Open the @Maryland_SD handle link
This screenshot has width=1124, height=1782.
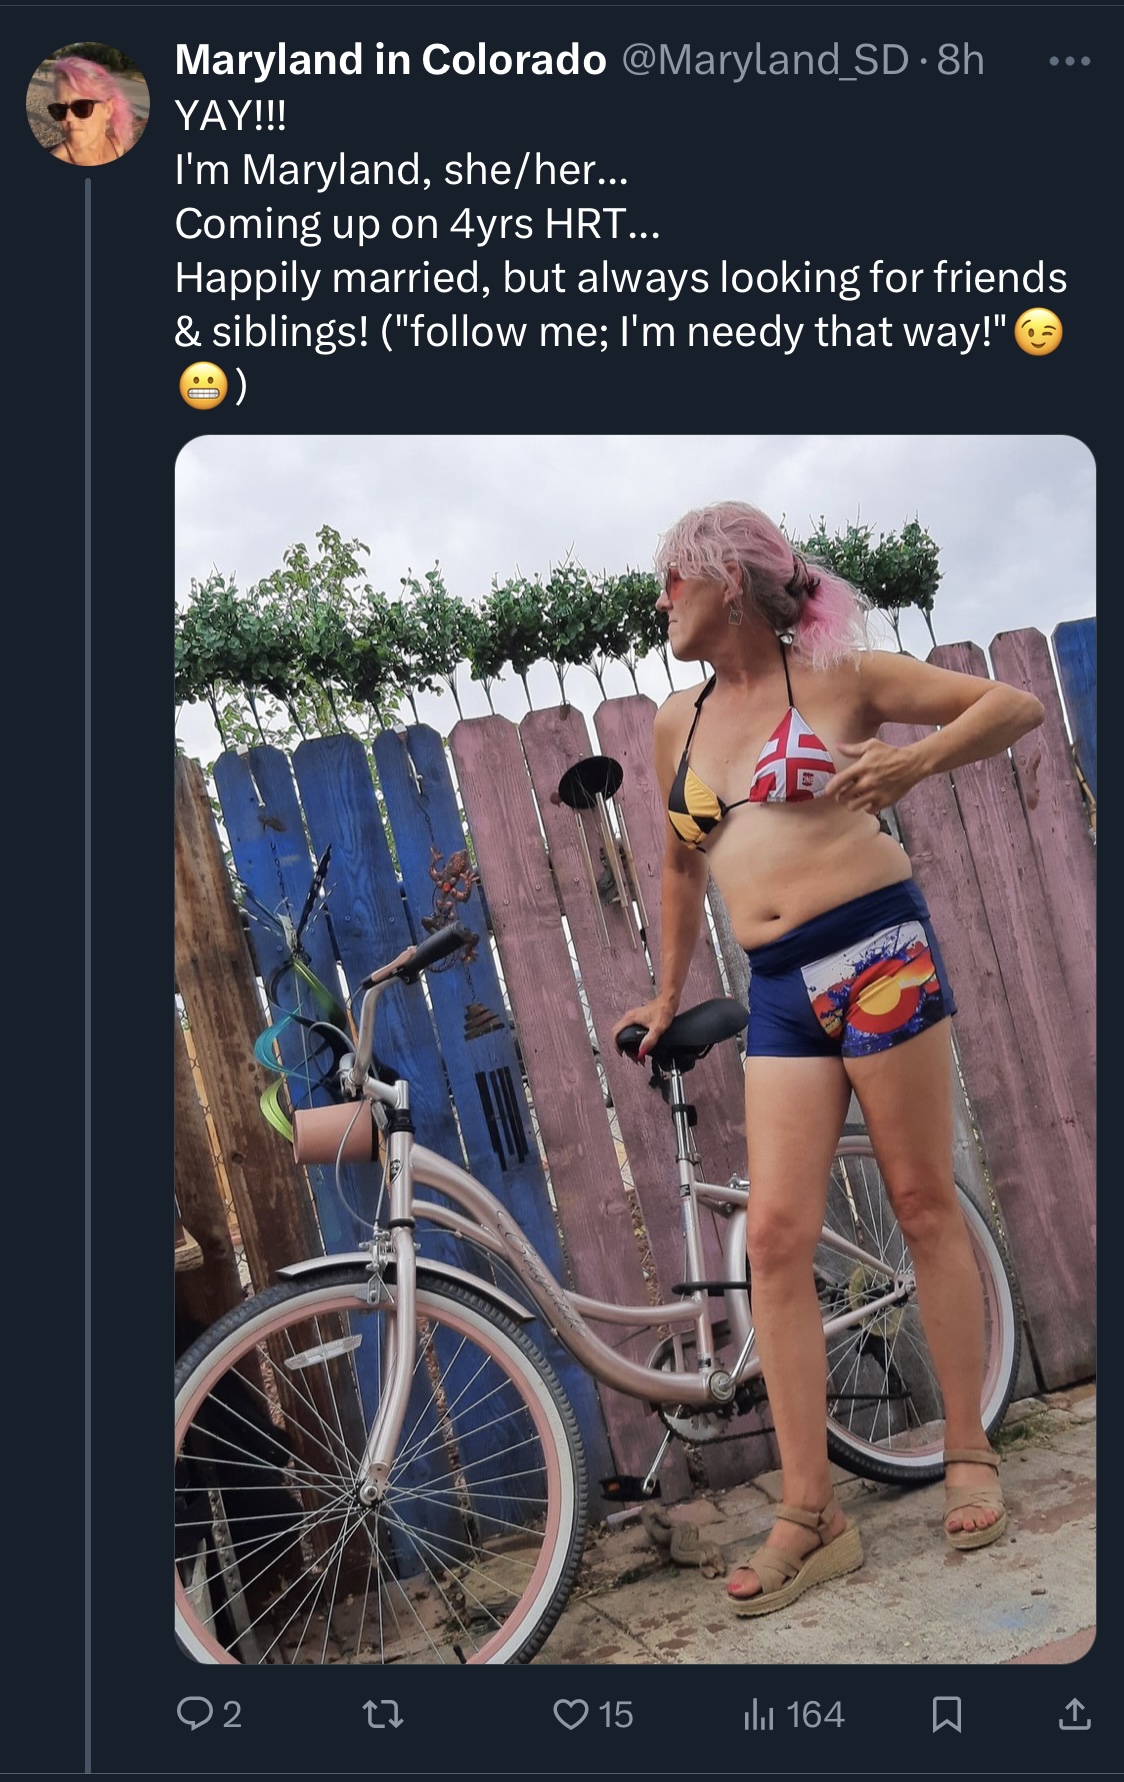click(x=765, y=61)
